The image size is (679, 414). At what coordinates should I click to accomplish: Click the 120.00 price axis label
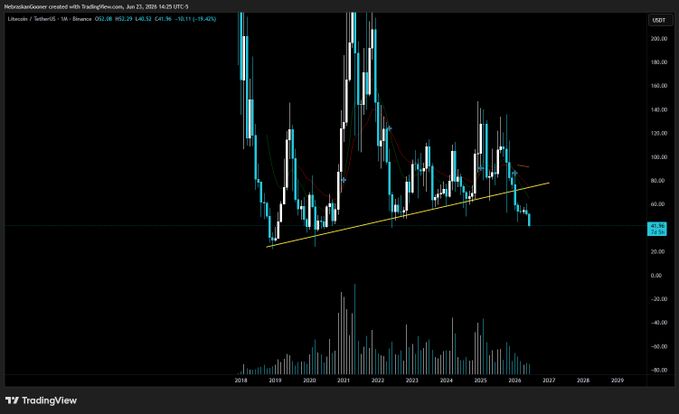click(659, 133)
